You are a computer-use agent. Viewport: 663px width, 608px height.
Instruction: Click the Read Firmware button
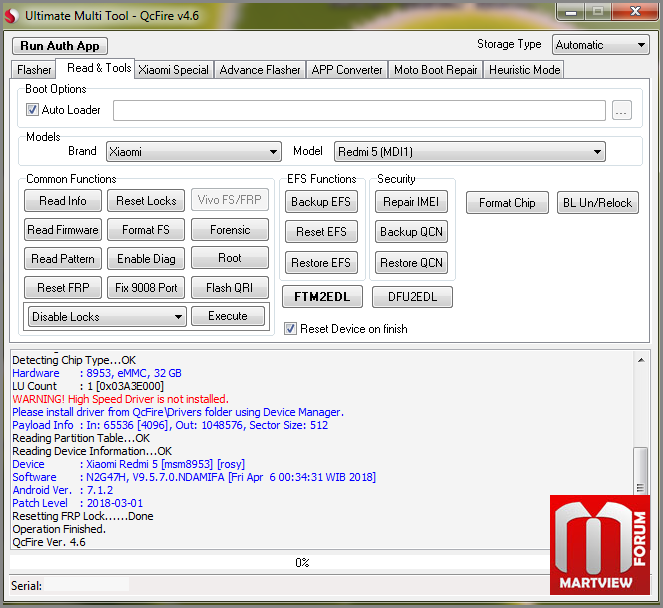[63, 230]
